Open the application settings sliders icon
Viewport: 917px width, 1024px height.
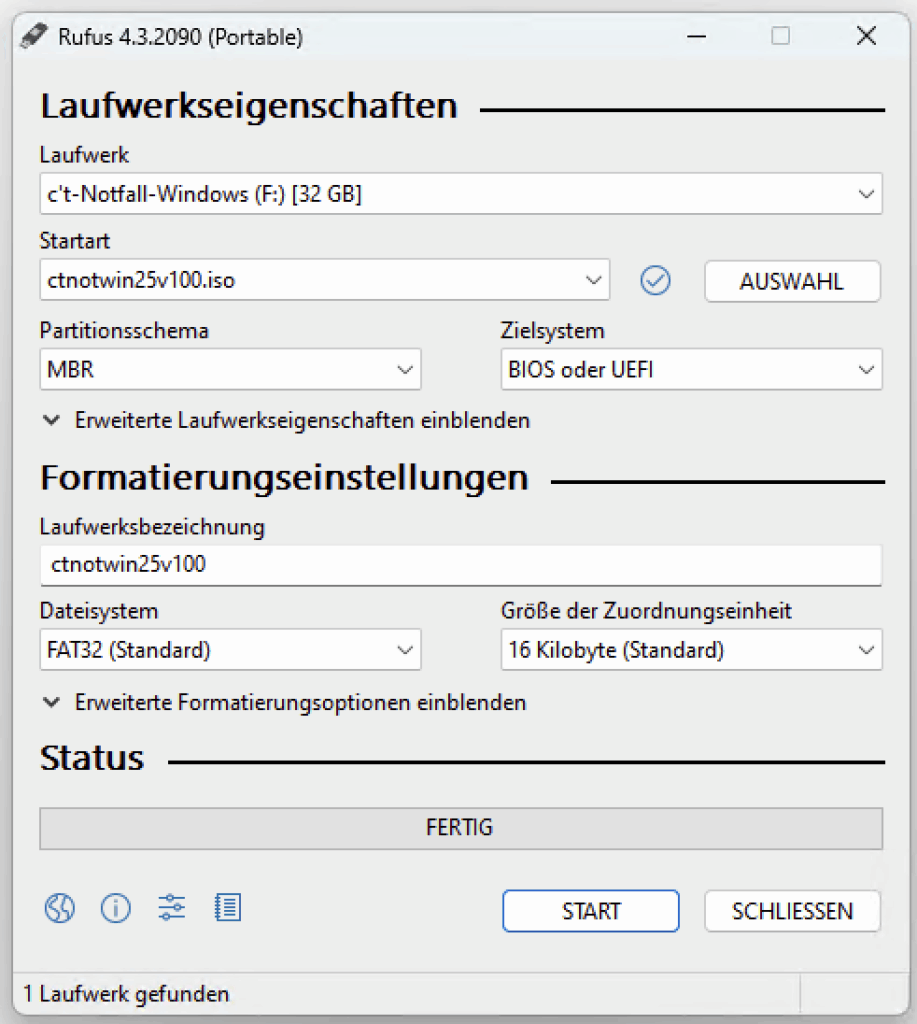coord(172,907)
